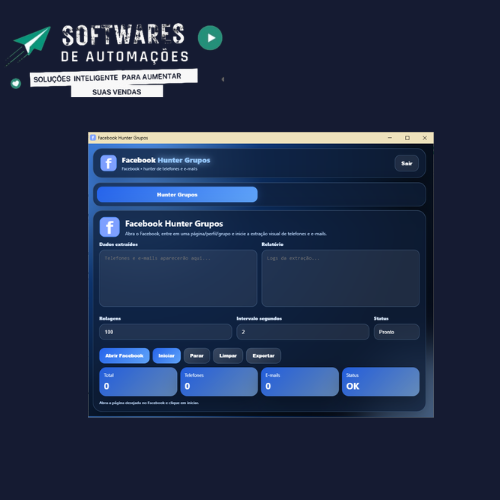
Task: Click the Relatório logs text area
Action: 340,278
